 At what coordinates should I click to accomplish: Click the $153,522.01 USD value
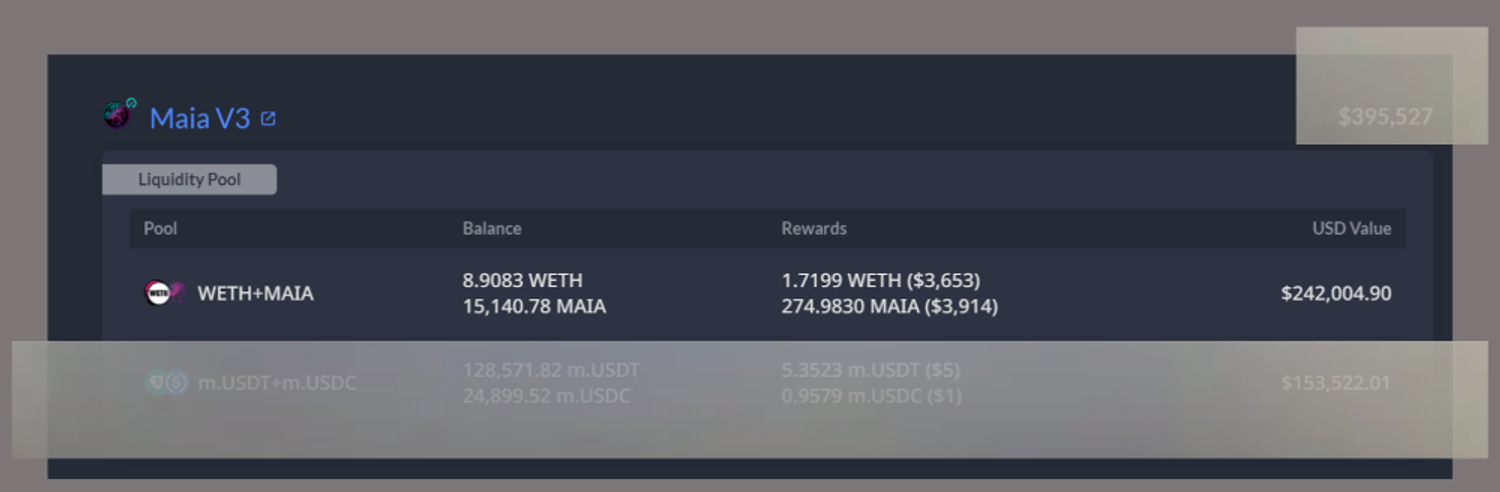[1335, 383]
